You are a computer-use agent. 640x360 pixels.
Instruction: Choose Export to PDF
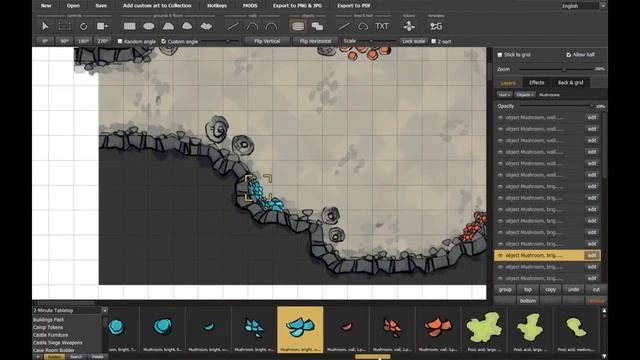(x=354, y=6)
